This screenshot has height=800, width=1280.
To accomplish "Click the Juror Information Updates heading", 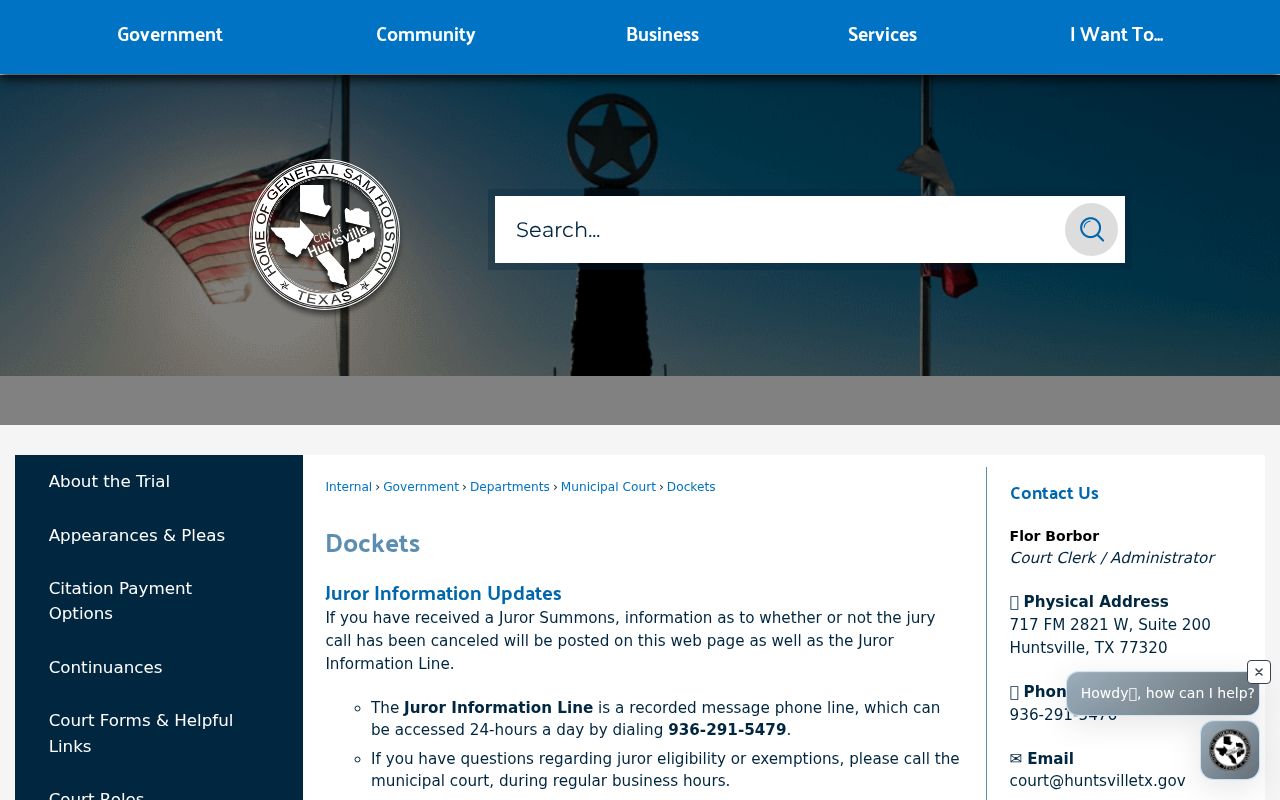I will tap(443, 594).
